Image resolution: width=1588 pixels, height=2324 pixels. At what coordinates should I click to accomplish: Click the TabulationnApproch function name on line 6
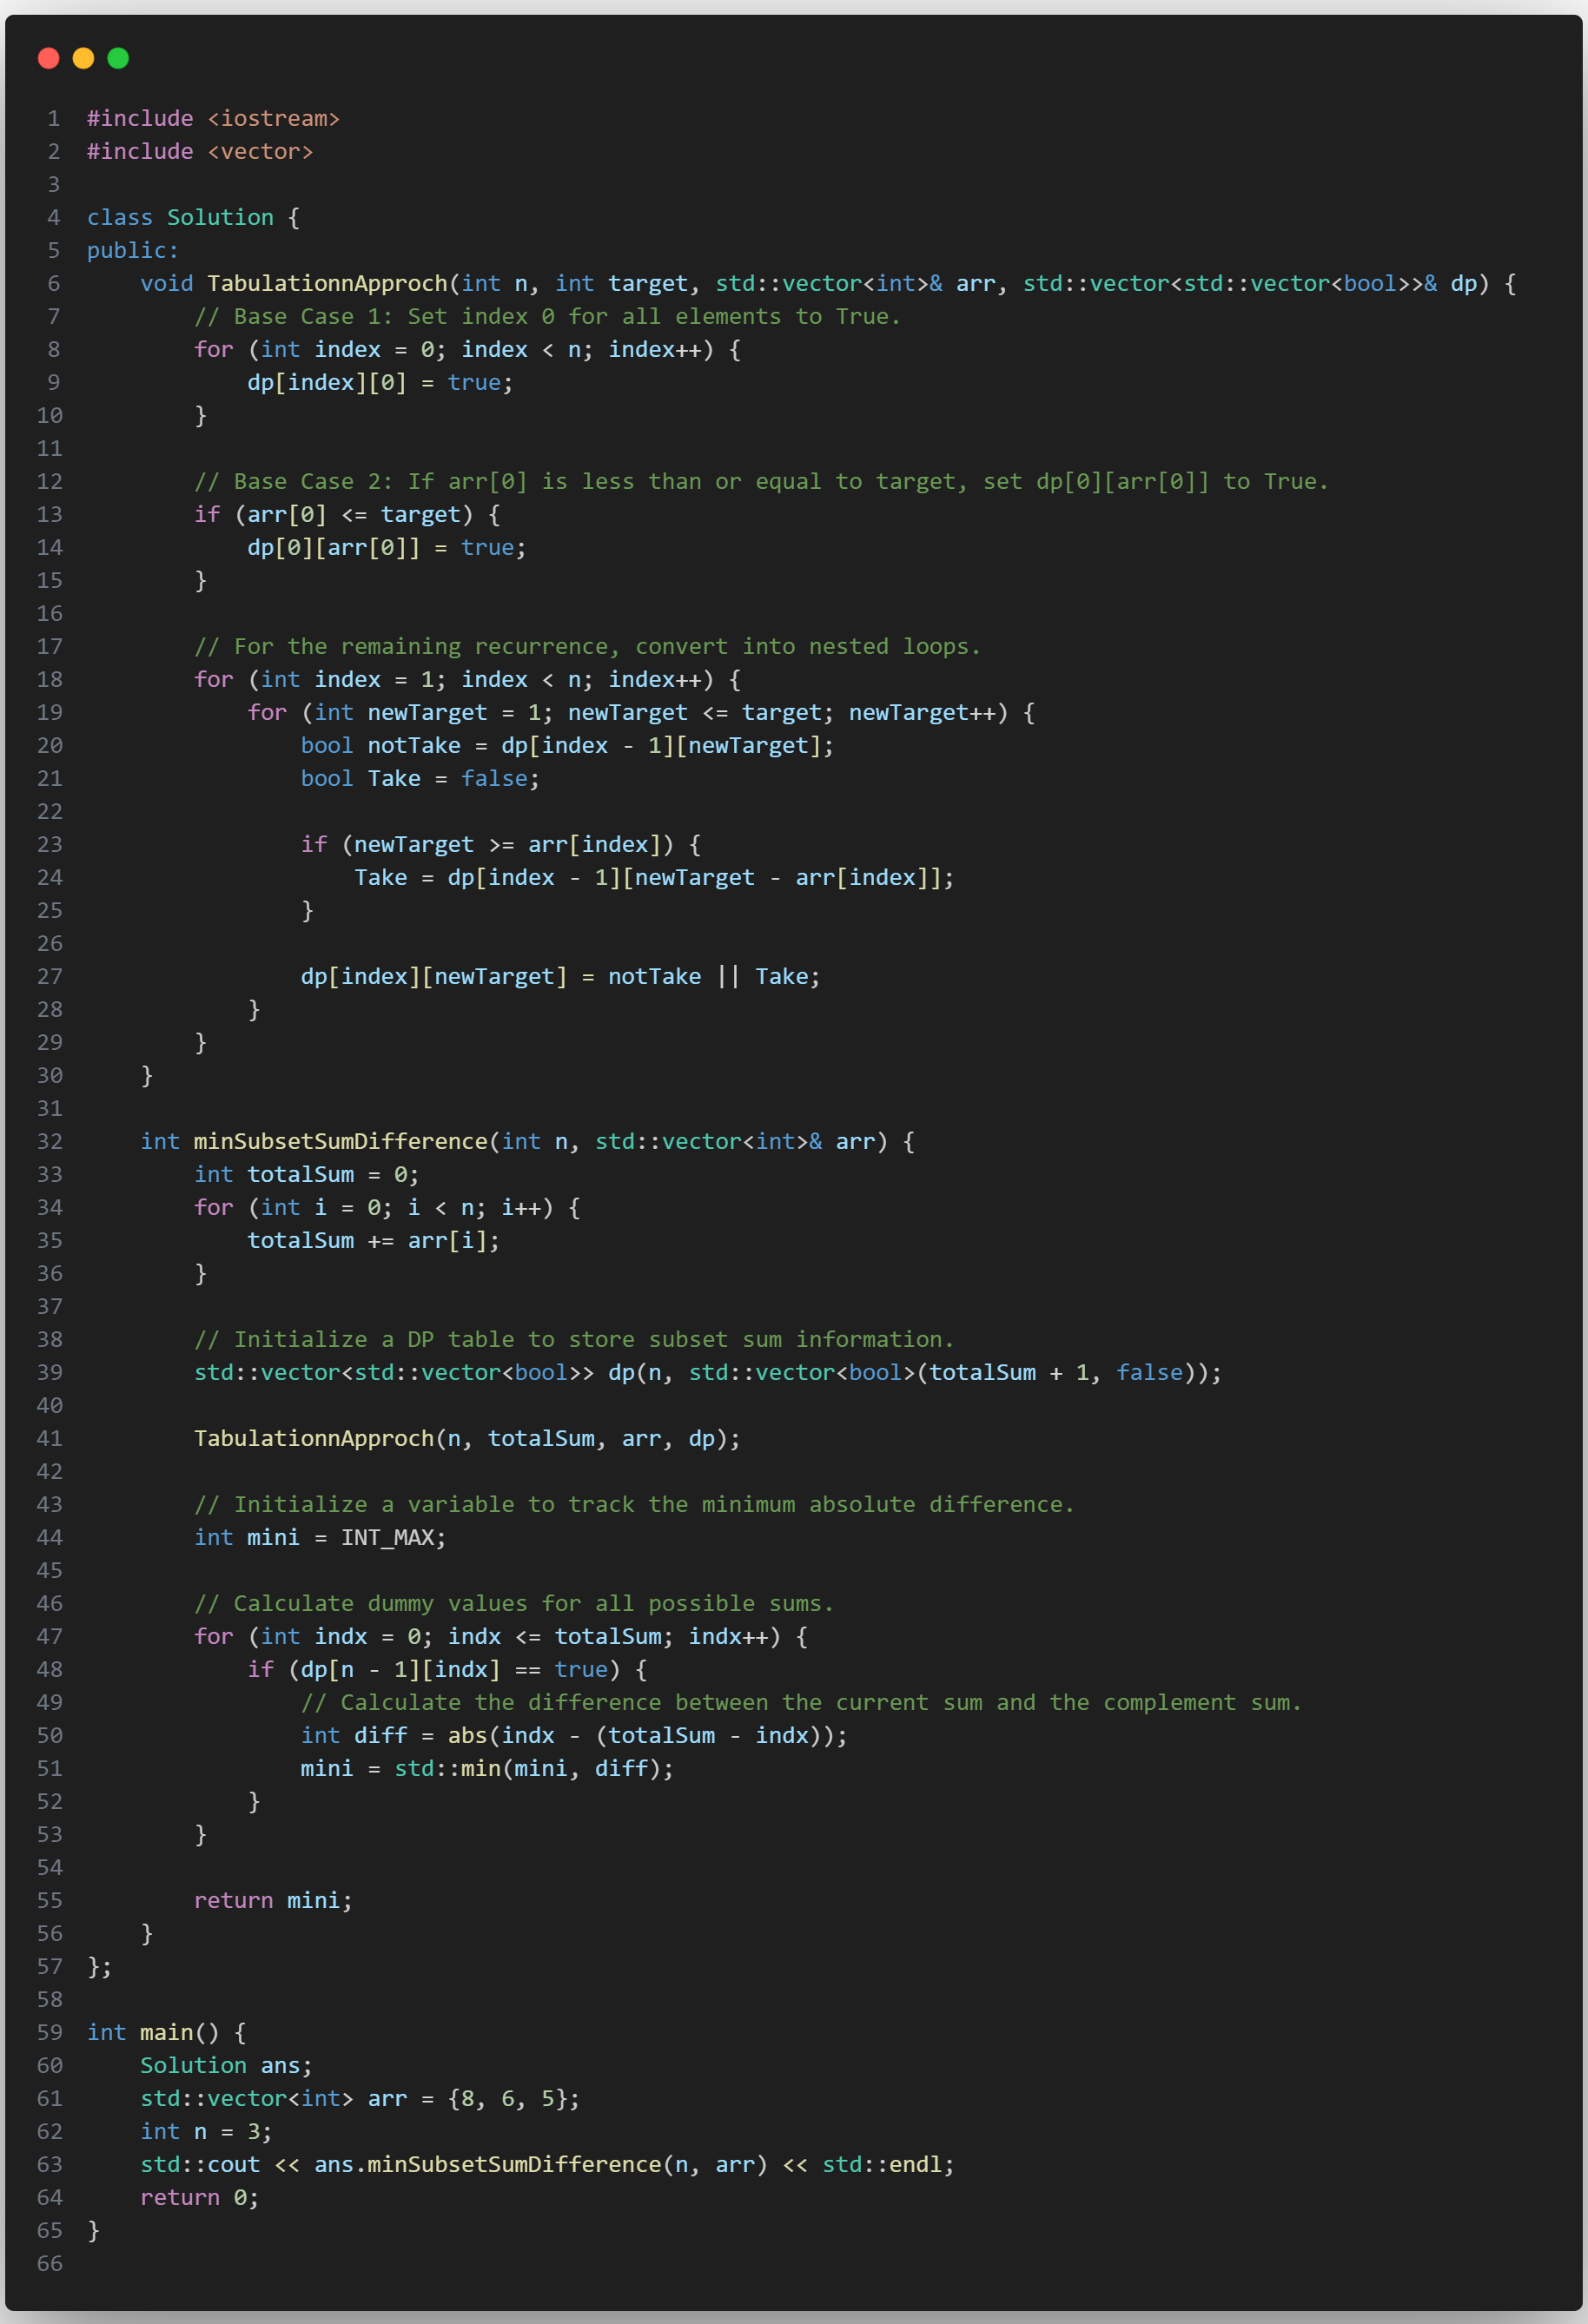pyautogui.click(x=327, y=283)
